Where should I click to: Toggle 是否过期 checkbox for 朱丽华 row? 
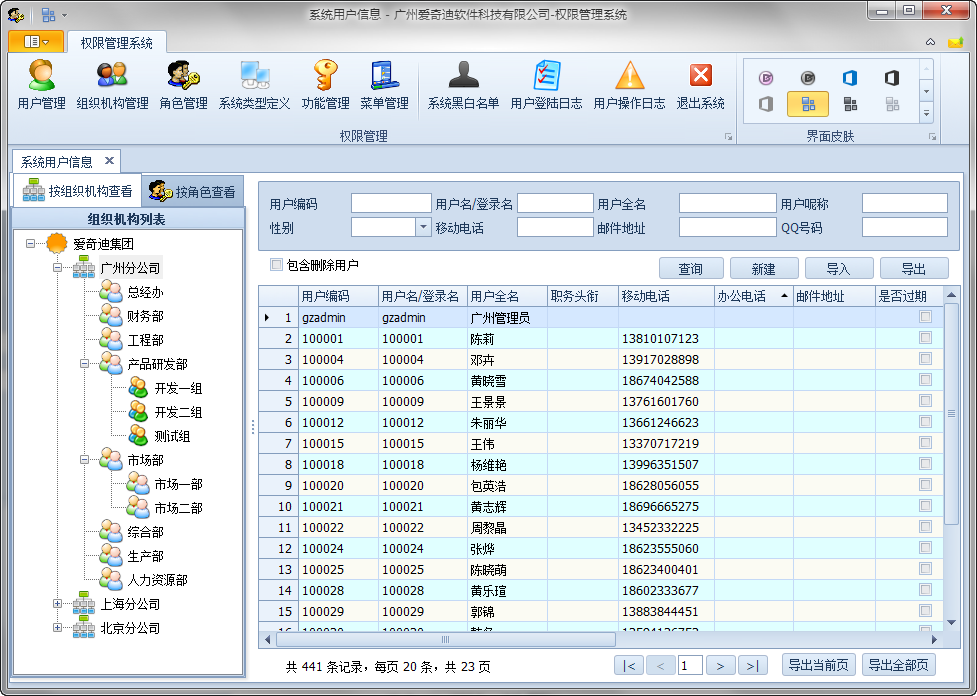pos(925,422)
